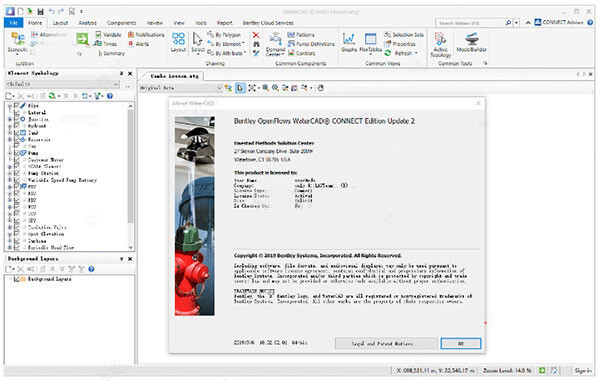Open the File menu
Image resolution: width=600 pixels, height=381 pixels.
tap(14, 23)
